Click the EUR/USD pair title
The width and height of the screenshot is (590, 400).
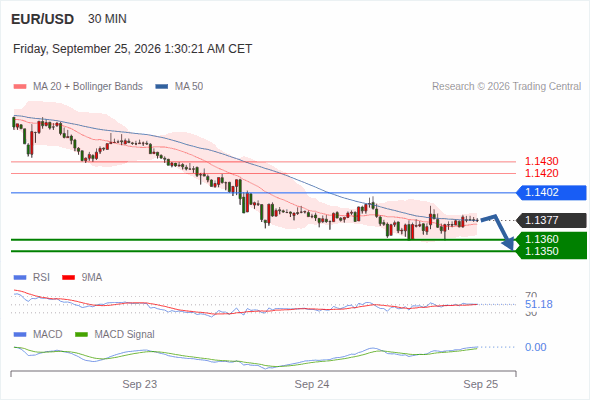coord(43,19)
